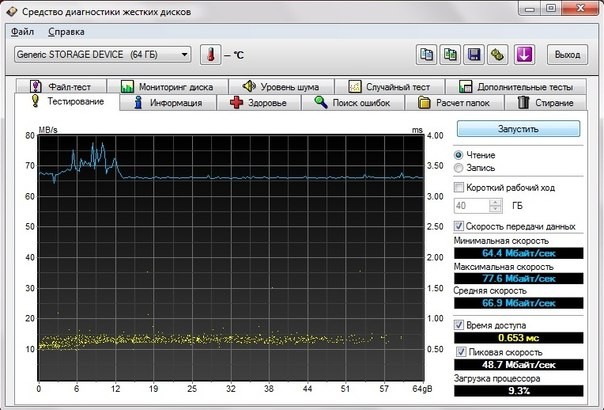Open the Файл menu
Screen dimensions: 604x410
tap(22, 30)
